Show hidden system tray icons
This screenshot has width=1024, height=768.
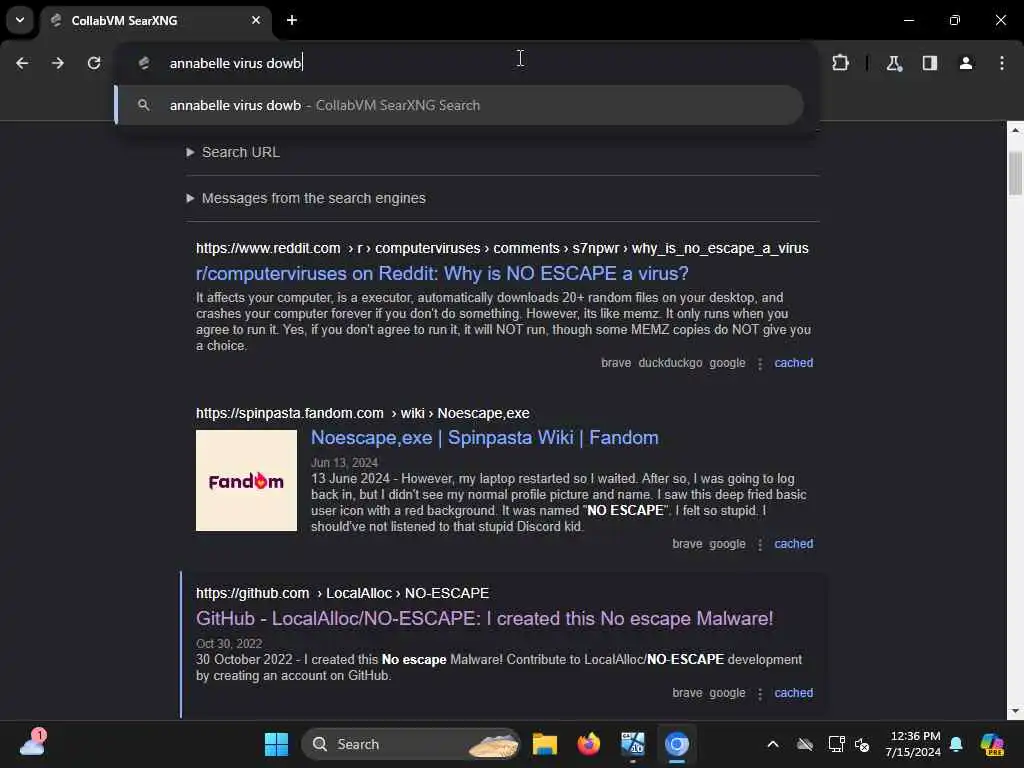click(773, 744)
